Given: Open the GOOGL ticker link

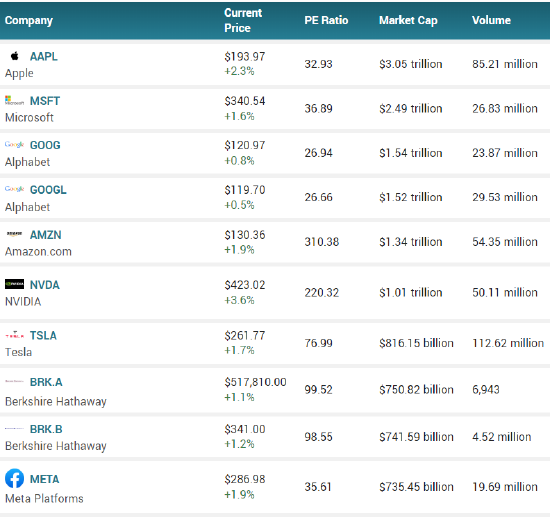Looking at the screenshot, I should [48, 190].
